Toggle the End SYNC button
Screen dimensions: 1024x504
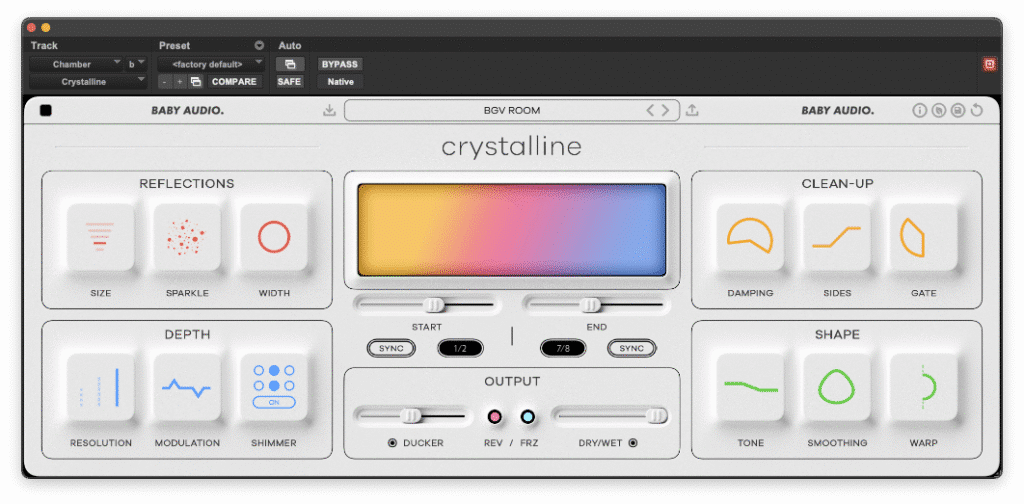click(632, 348)
